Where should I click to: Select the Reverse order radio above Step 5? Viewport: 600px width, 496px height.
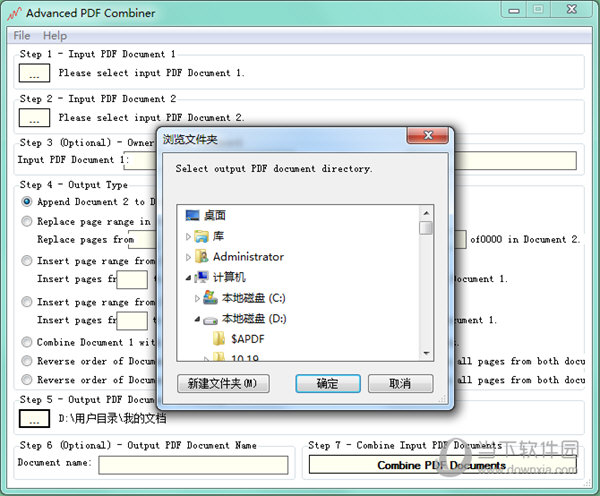pos(26,380)
